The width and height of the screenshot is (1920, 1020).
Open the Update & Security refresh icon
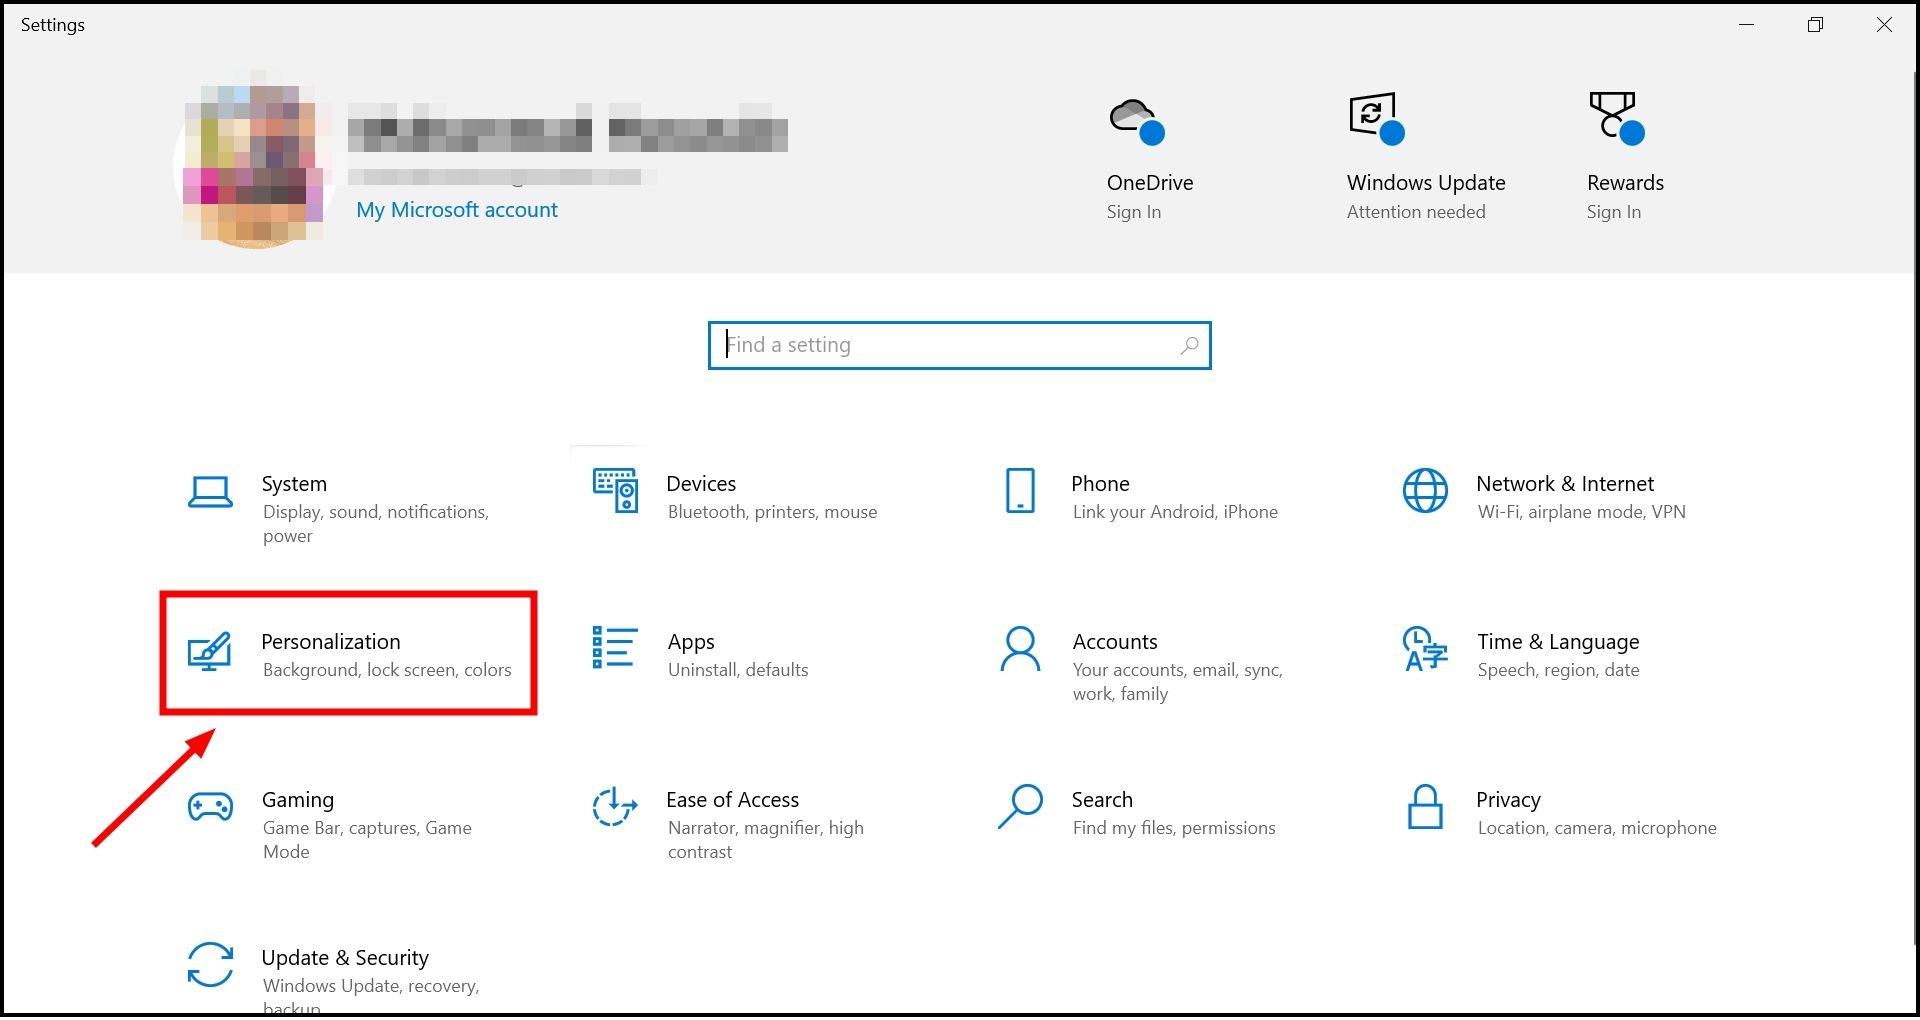210,964
